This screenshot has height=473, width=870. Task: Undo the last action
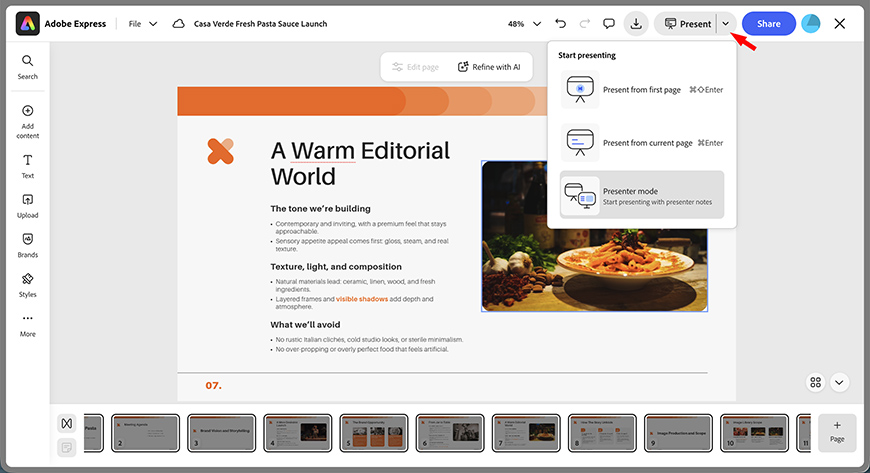(x=560, y=23)
